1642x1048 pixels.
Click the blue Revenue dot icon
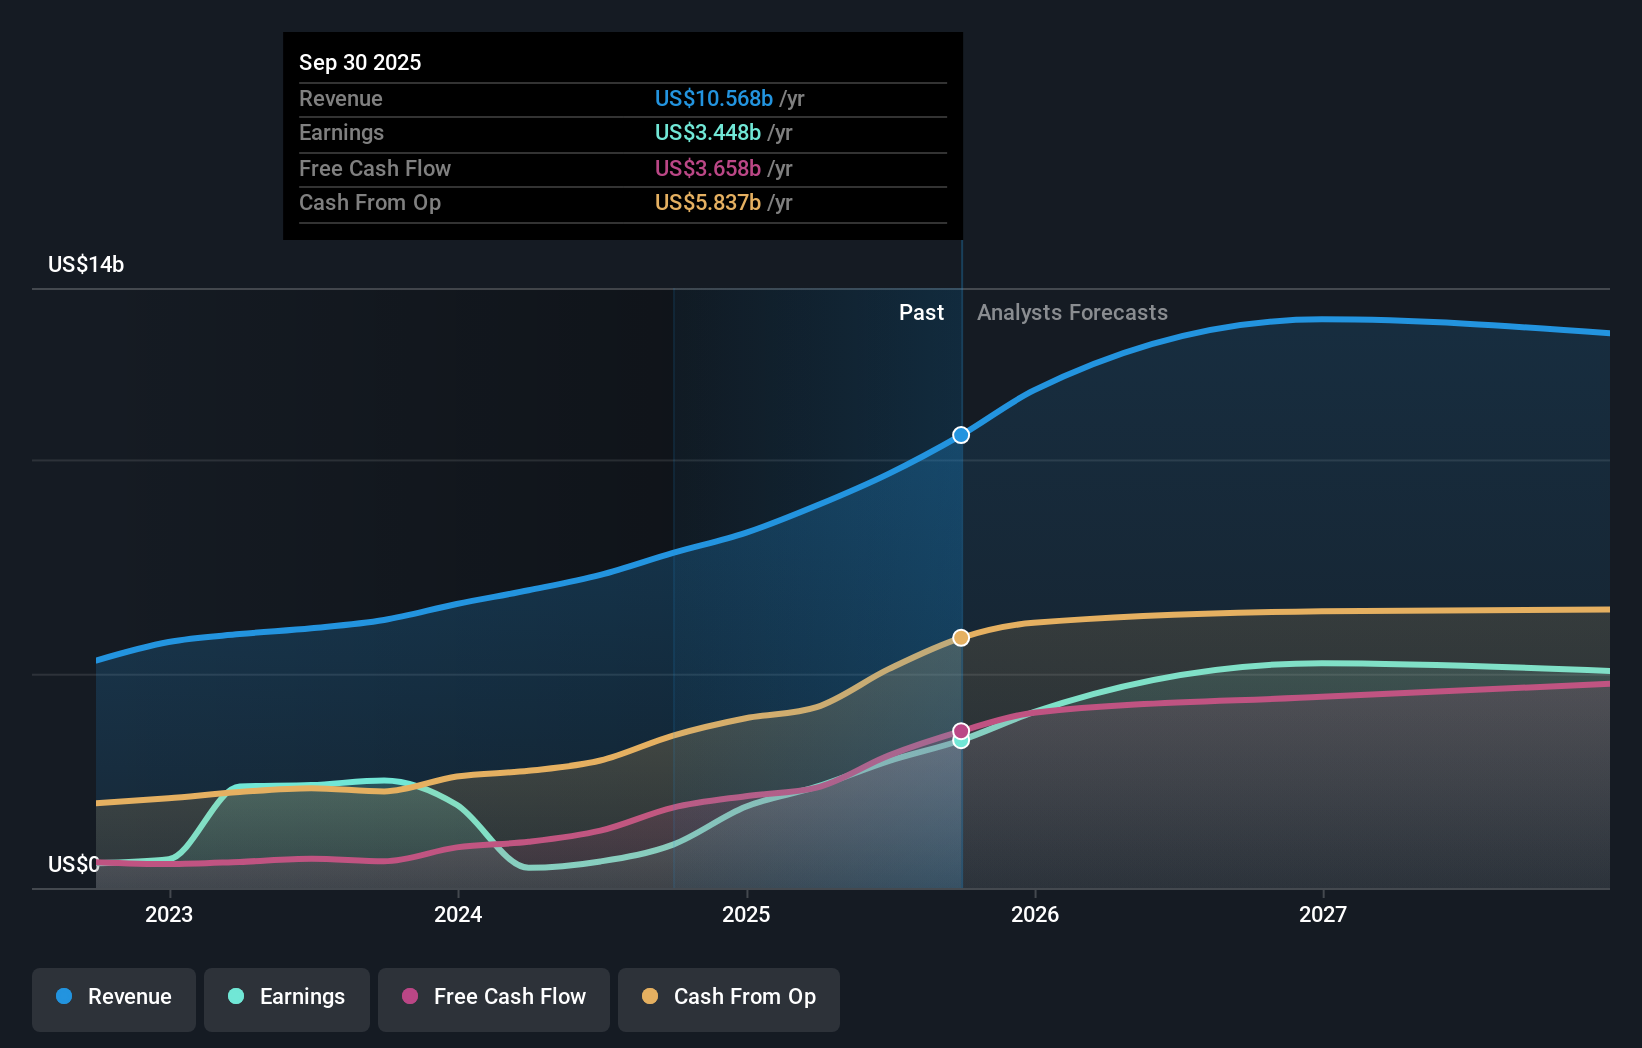(x=63, y=997)
